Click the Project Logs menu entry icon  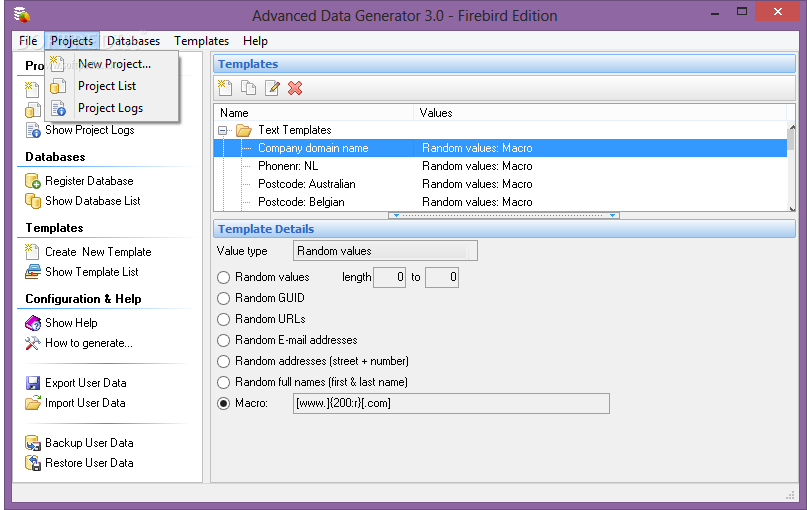(58, 108)
